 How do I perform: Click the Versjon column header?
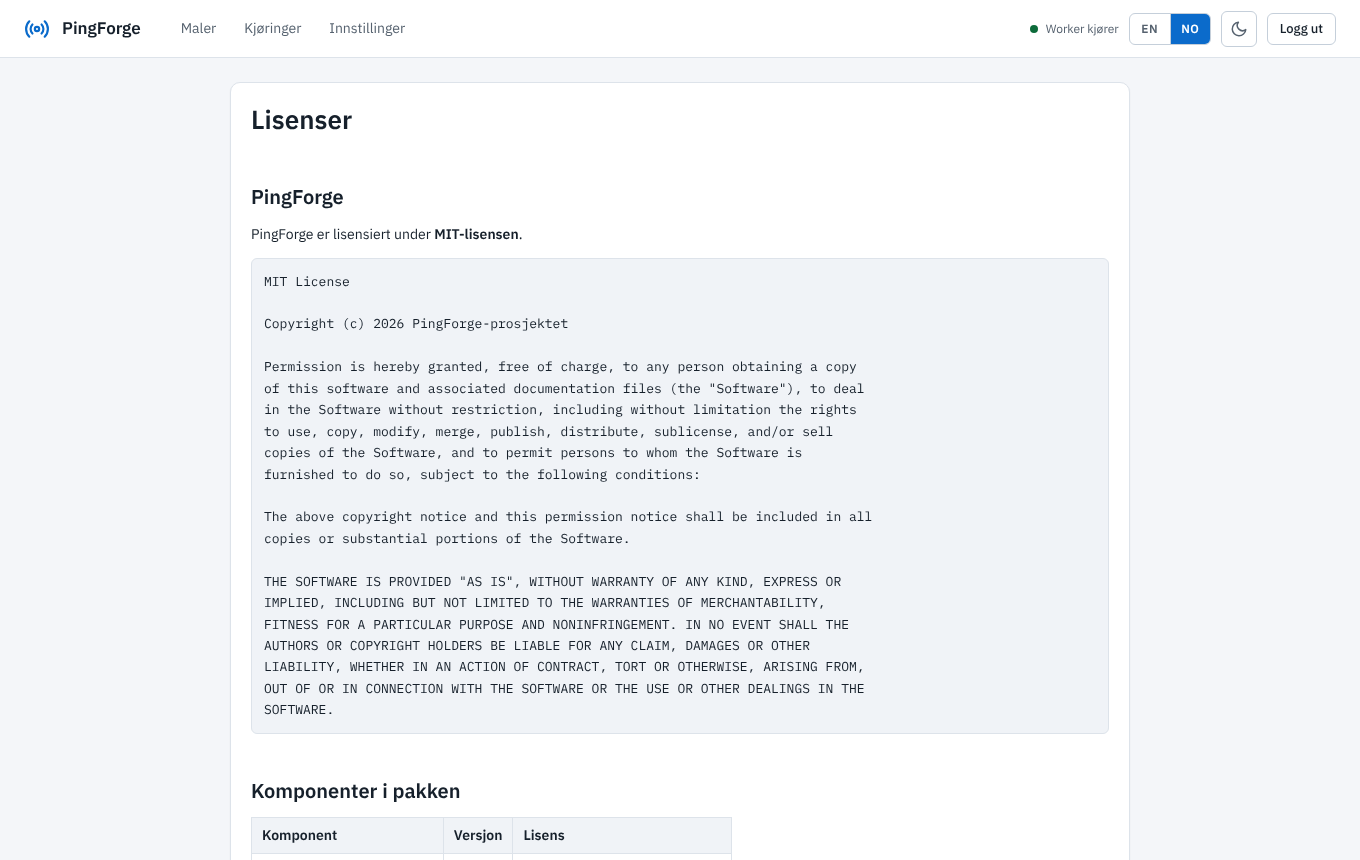[x=478, y=835]
